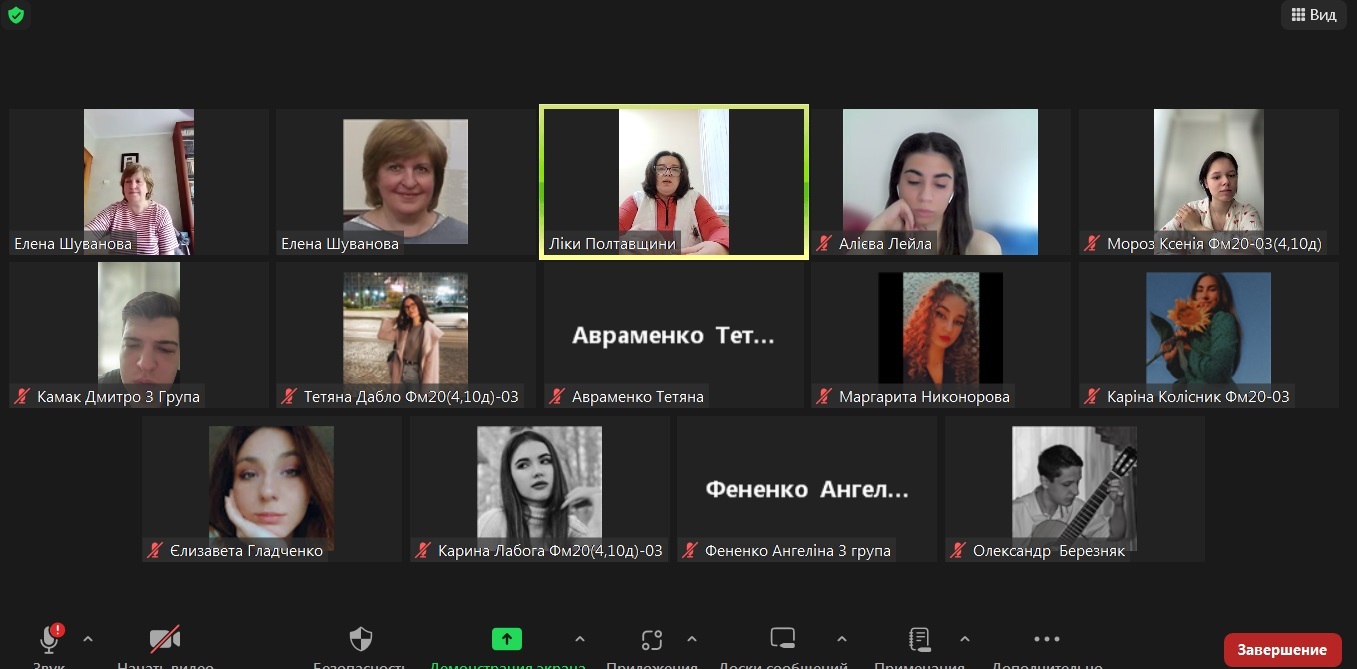Click green Демонстрация экрана share icon
Image resolution: width=1357 pixels, height=669 pixels.
507,639
